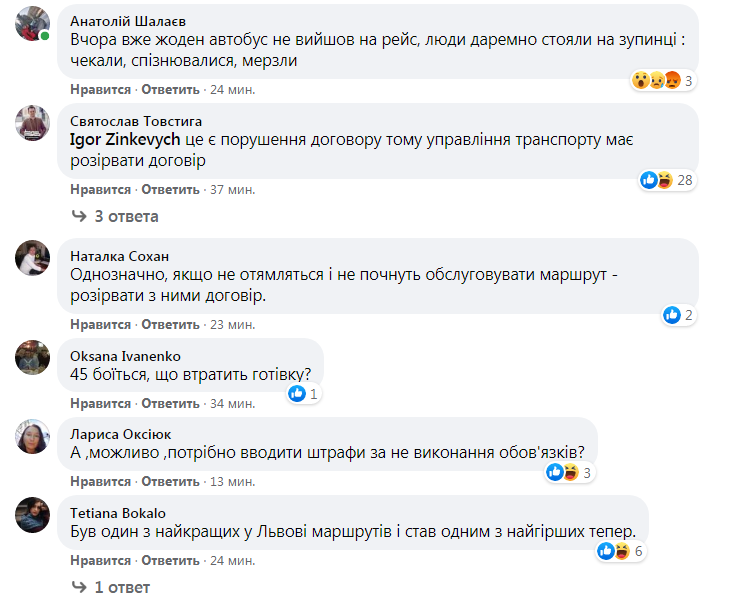Like Наталка Сохан's comment via Нравится

tap(100, 325)
